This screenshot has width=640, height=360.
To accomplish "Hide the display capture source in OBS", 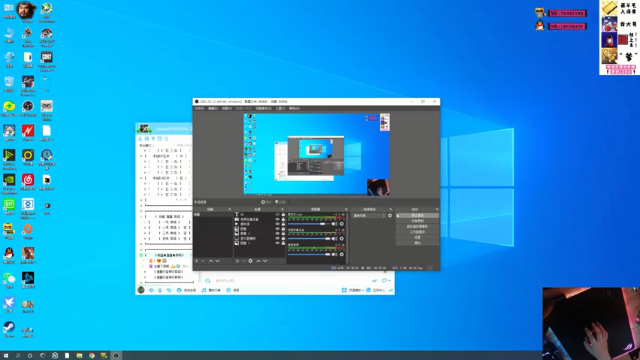I will (x=278, y=238).
